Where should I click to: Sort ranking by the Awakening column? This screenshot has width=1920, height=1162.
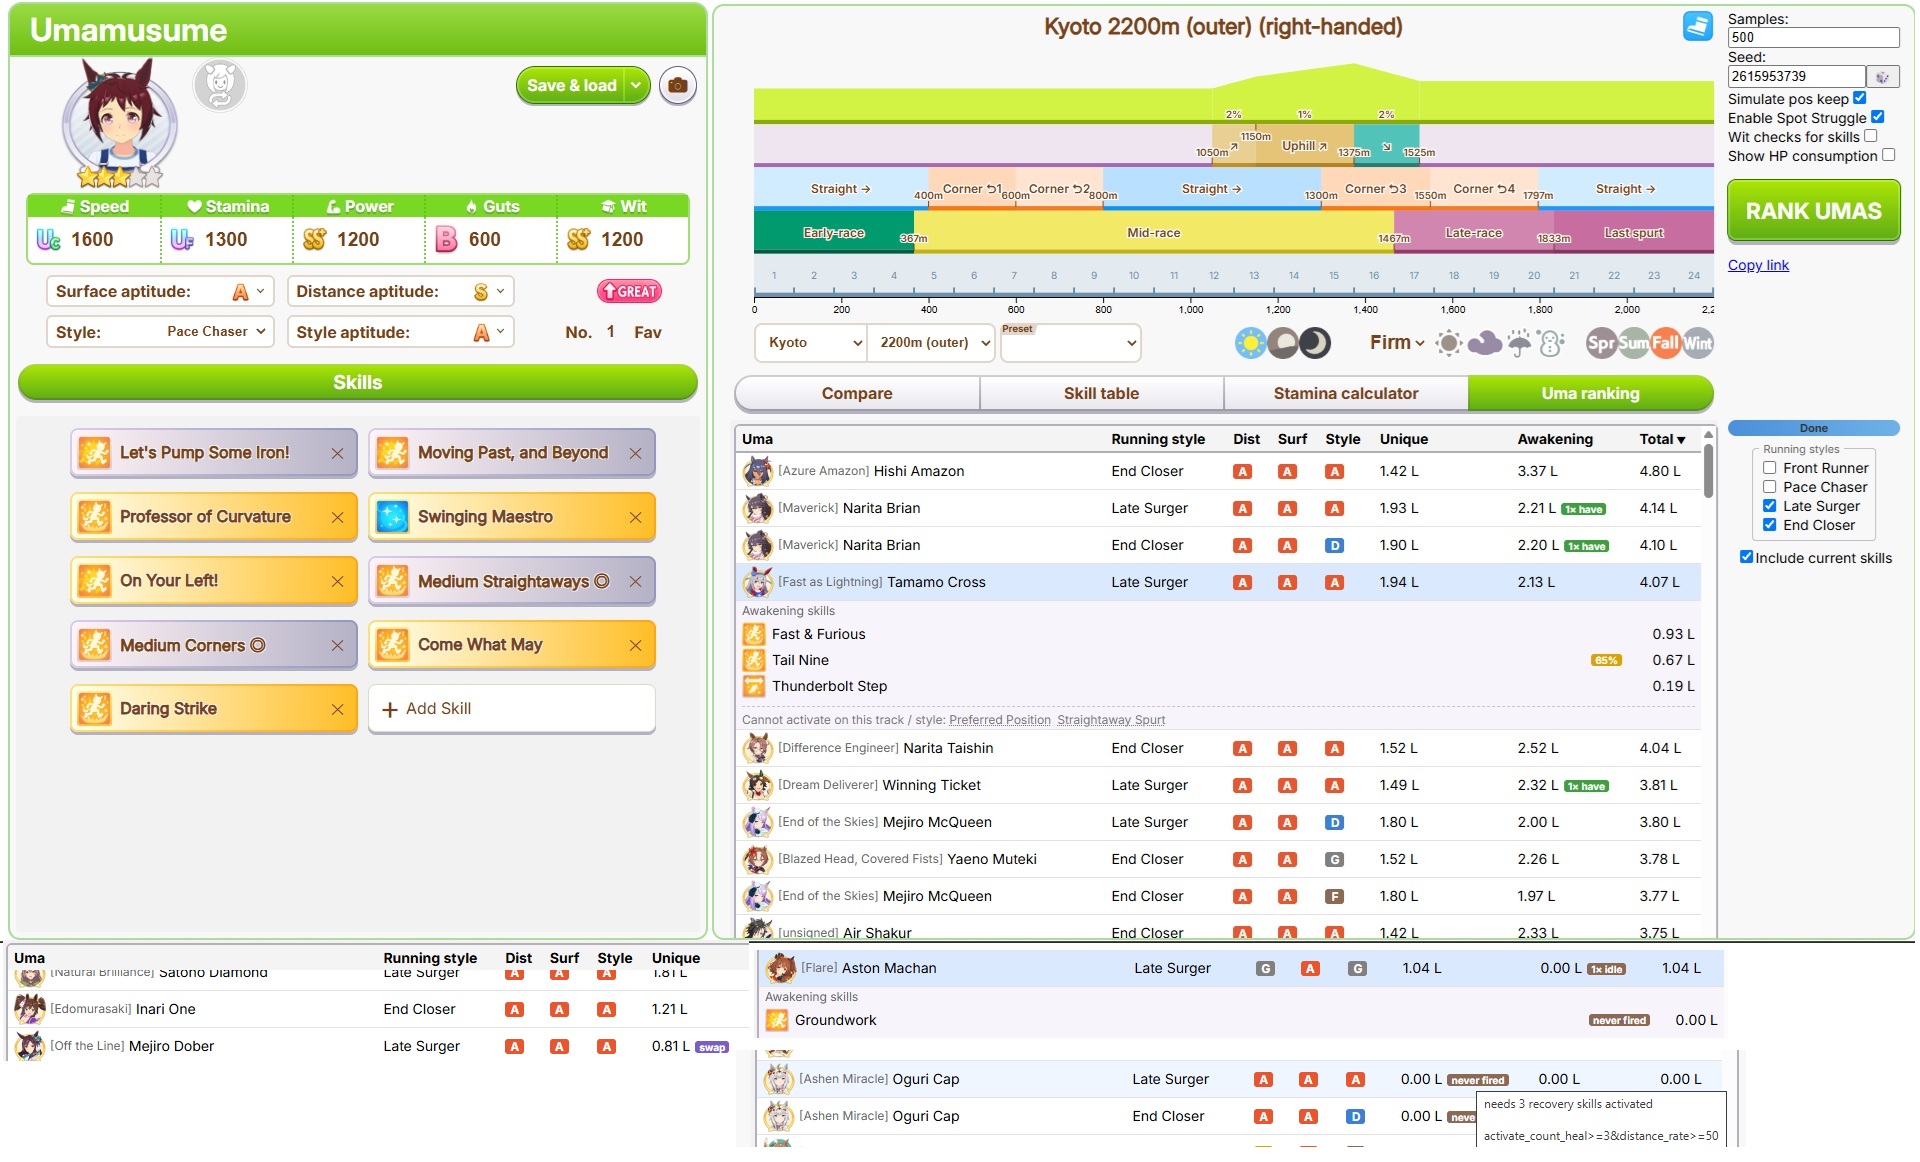point(1555,439)
